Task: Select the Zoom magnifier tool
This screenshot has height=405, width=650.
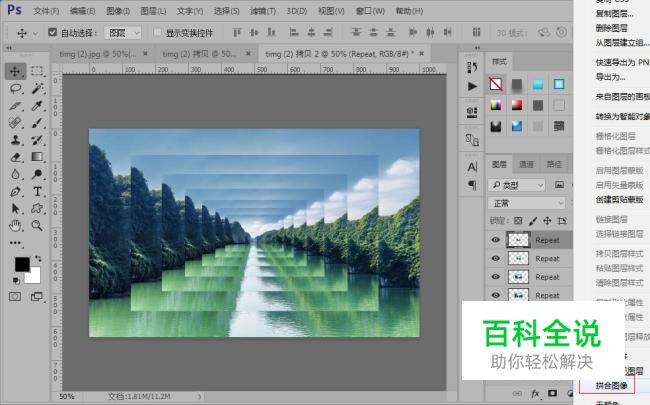Action: pos(38,226)
